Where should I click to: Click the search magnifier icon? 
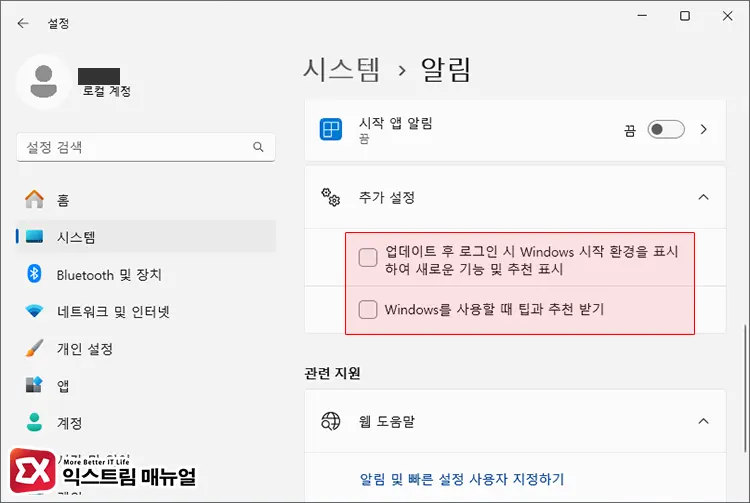[258, 147]
